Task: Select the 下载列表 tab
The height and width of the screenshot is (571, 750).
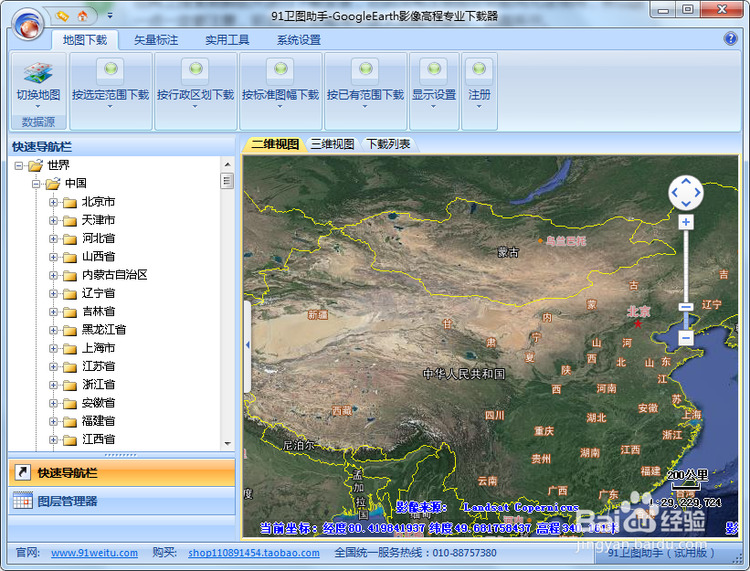Action: pos(388,144)
